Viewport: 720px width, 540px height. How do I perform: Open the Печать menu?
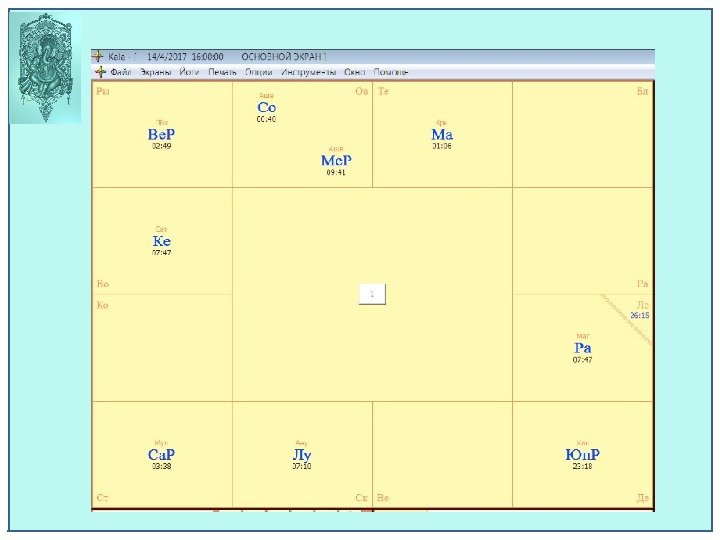[222, 73]
